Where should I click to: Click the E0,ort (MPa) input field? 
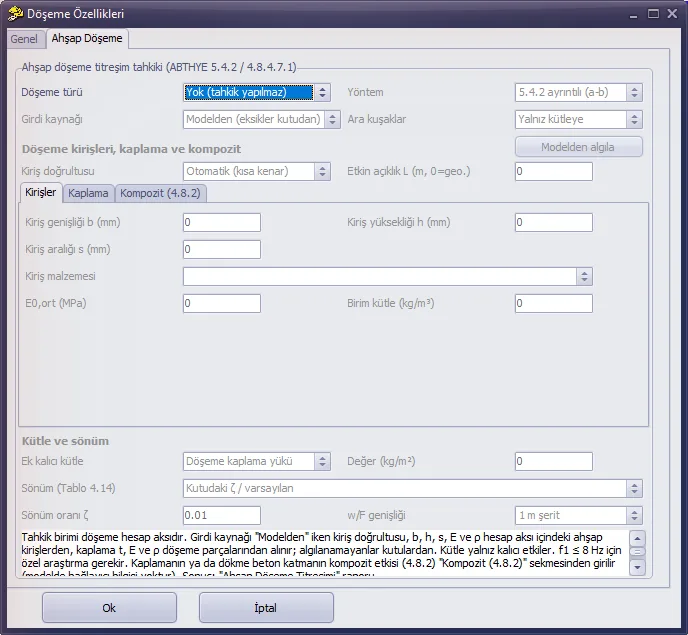[222, 303]
